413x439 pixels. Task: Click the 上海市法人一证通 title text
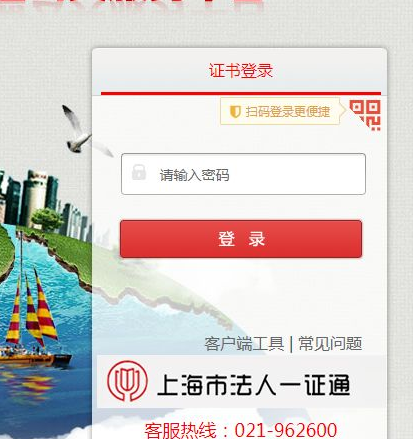coord(254,384)
